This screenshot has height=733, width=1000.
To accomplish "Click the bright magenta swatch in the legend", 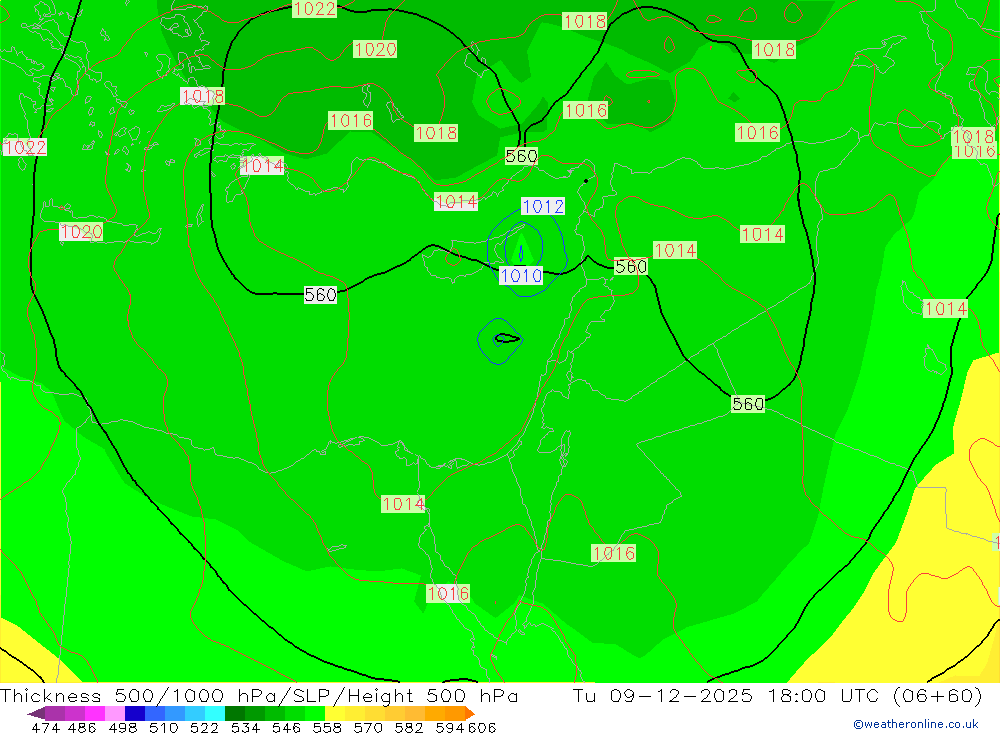I will (94, 713).
